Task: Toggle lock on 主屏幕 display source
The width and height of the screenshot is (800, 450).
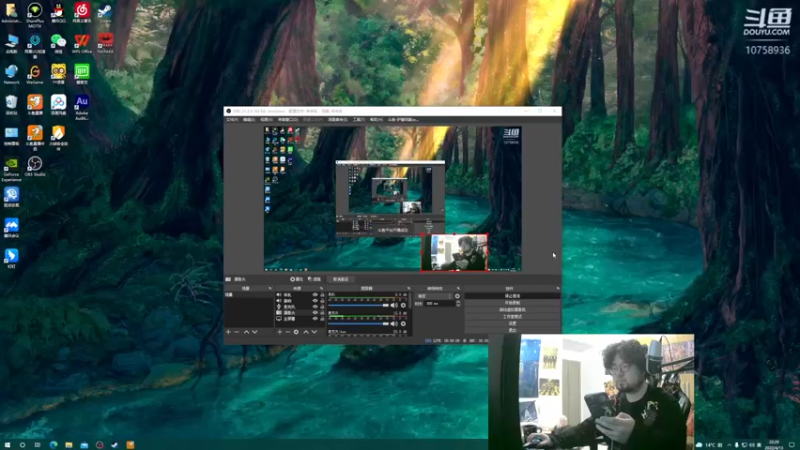Action: tap(322, 319)
